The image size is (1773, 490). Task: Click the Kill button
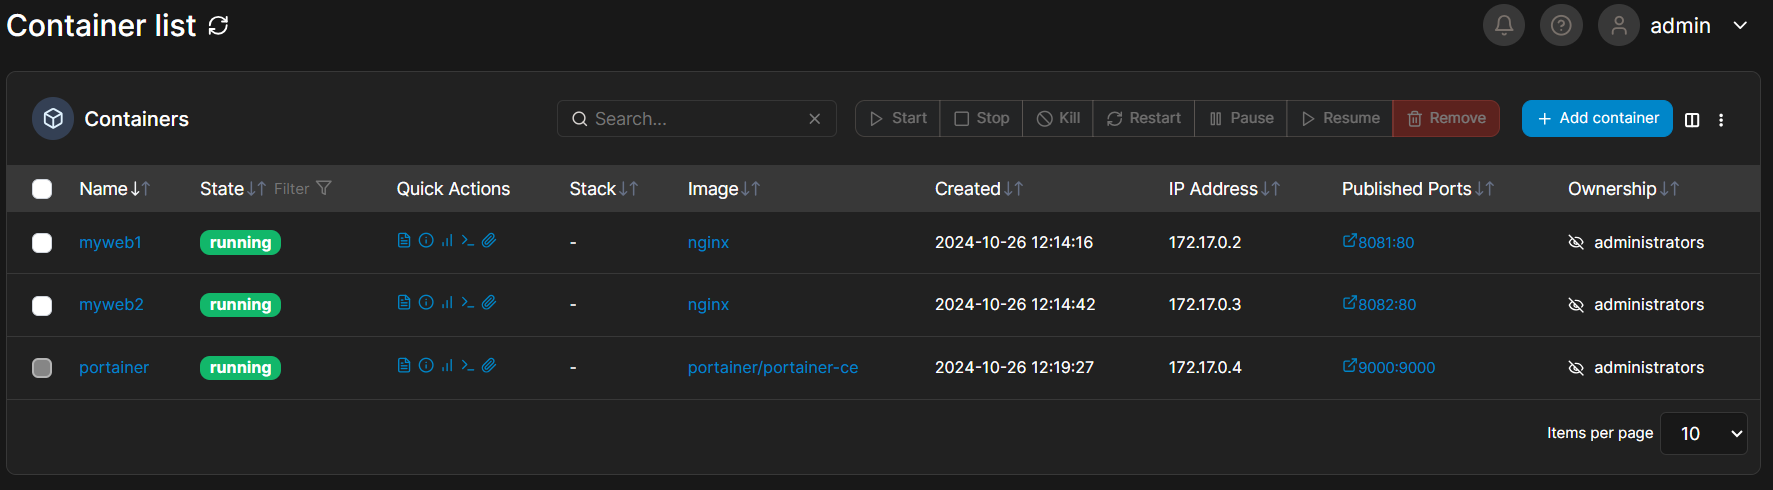pyautogui.click(x=1058, y=118)
